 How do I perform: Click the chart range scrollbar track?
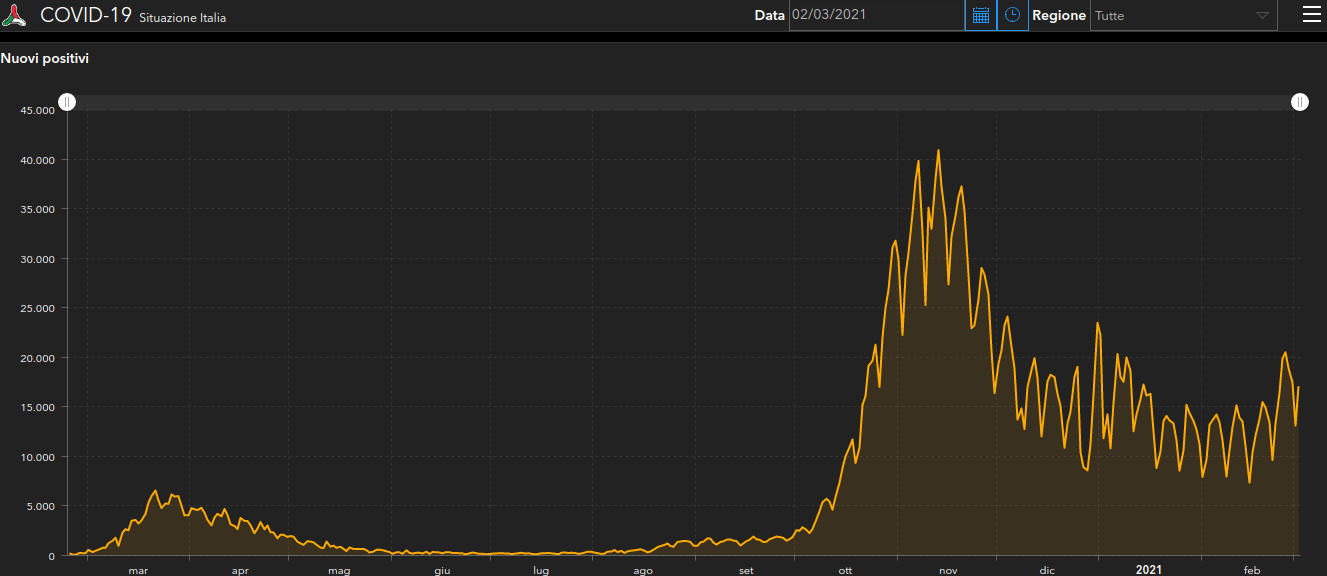pyautogui.click(x=680, y=102)
